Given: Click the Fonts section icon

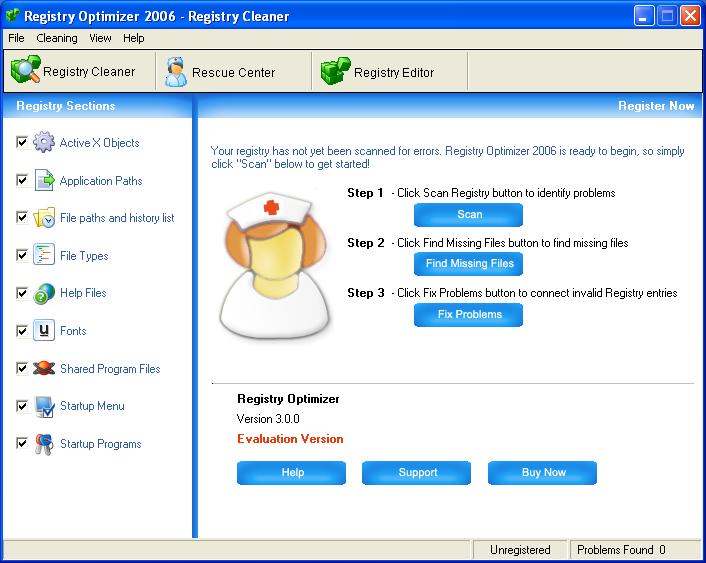Looking at the screenshot, I should [x=44, y=331].
